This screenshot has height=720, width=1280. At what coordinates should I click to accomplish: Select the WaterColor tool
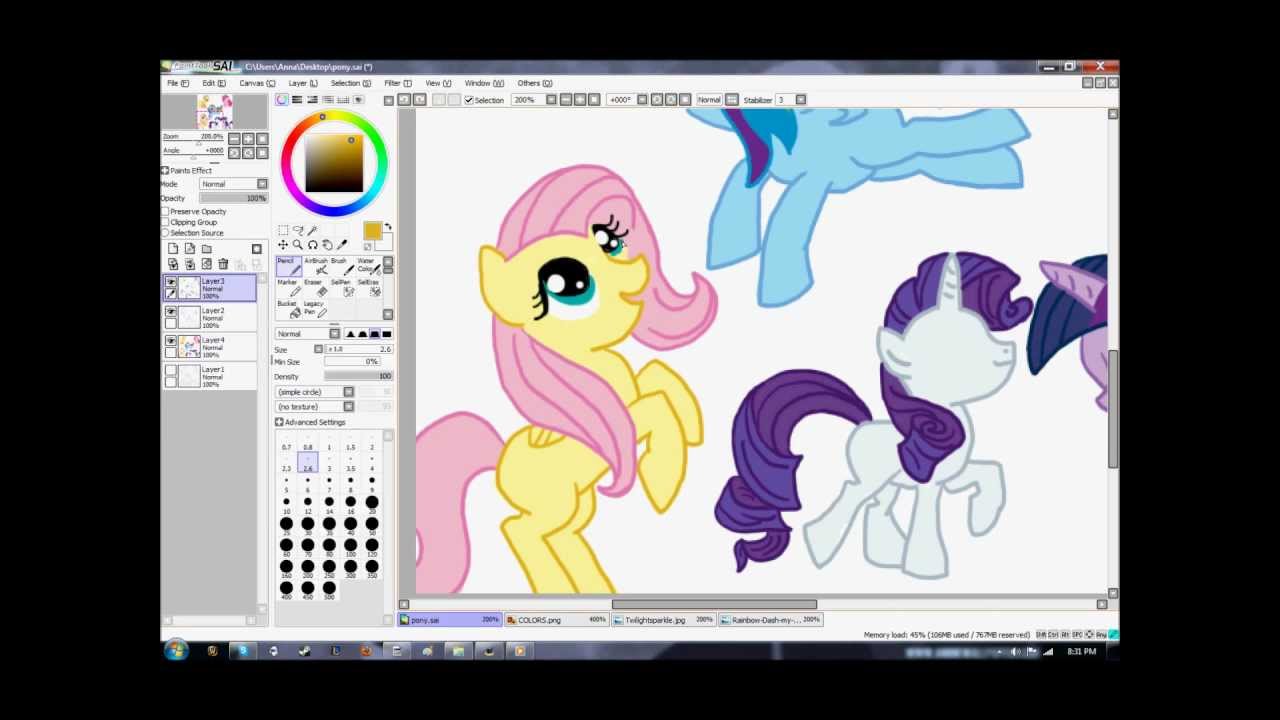[368, 266]
